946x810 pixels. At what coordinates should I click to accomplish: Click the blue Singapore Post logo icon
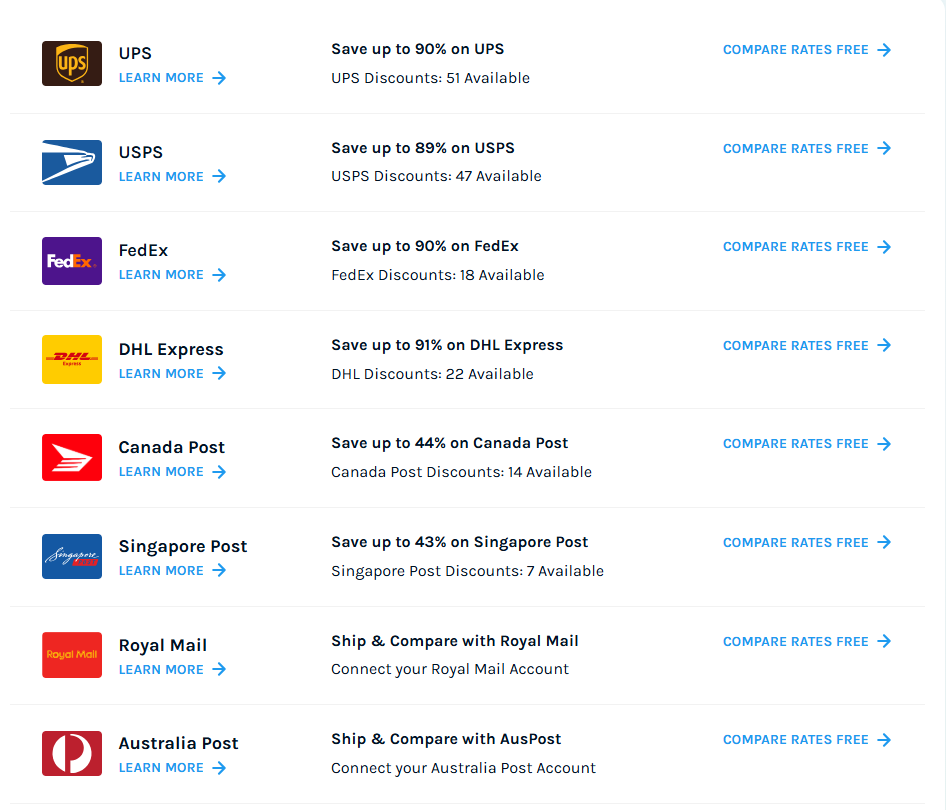click(72, 557)
